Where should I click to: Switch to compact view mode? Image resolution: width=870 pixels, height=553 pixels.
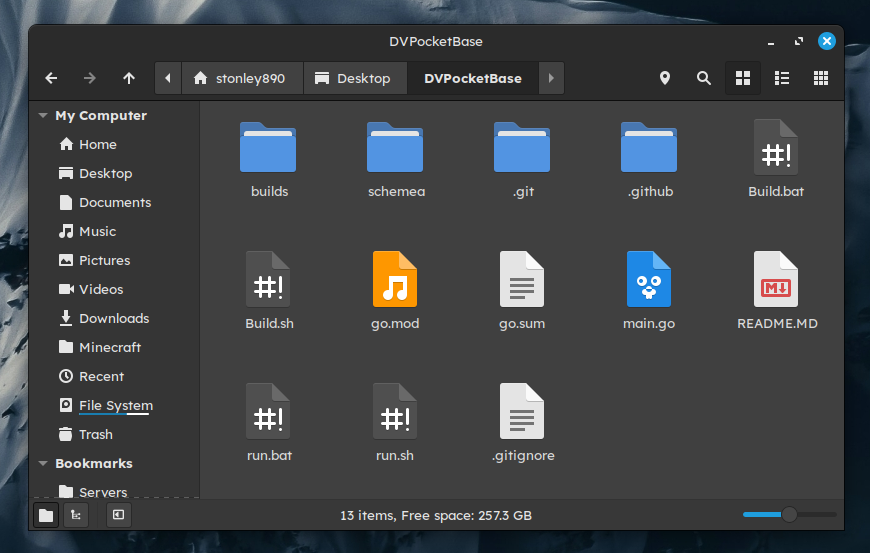(821, 78)
